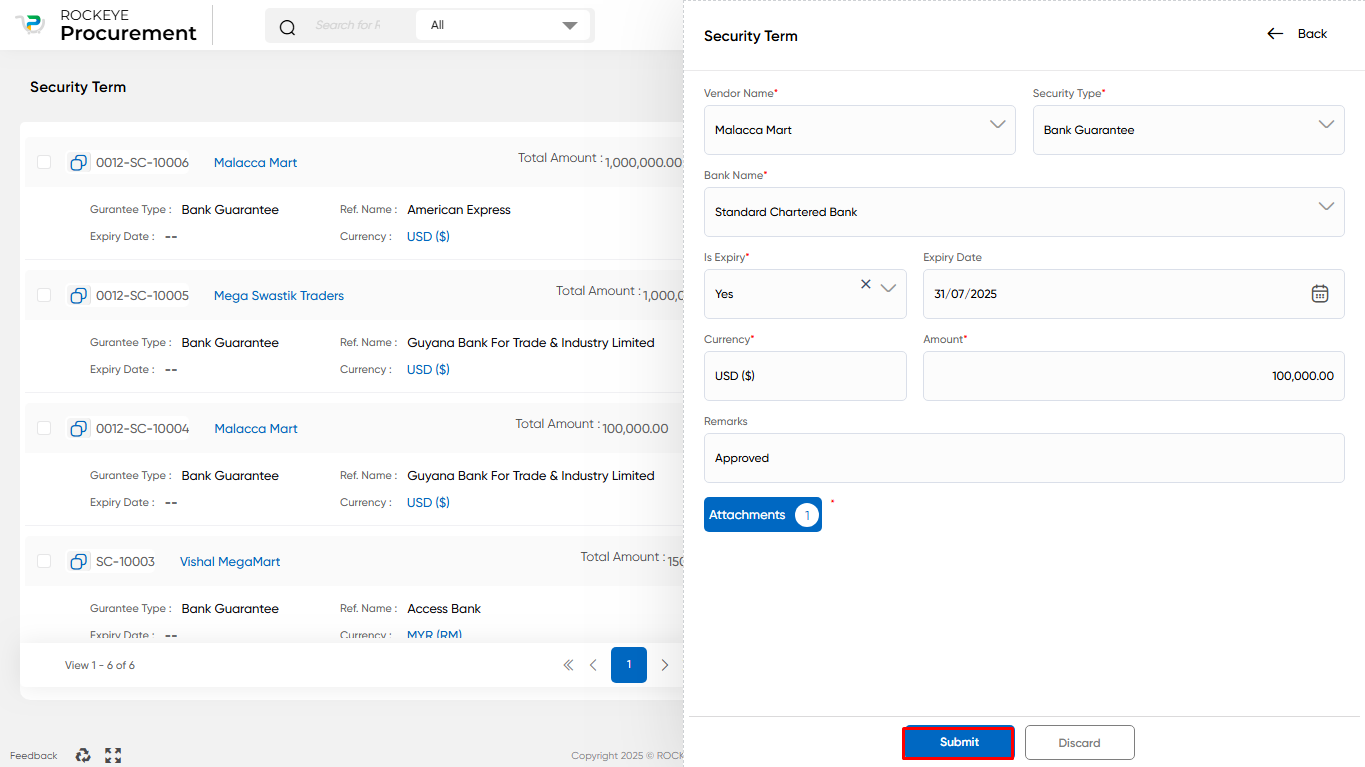Select checkbox for SC-10003 Vishal MegaMart
1365x767 pixels.
(44, 561)
